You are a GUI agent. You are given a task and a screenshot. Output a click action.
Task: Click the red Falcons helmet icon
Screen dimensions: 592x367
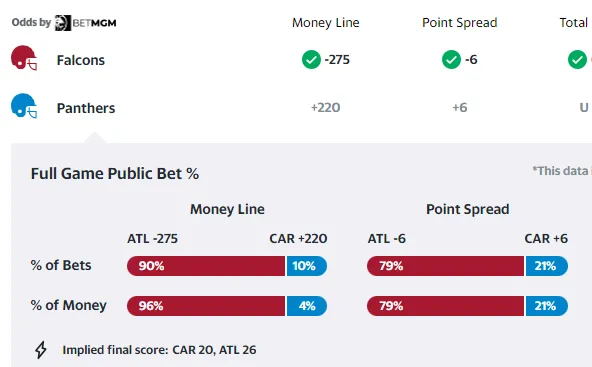24,58
